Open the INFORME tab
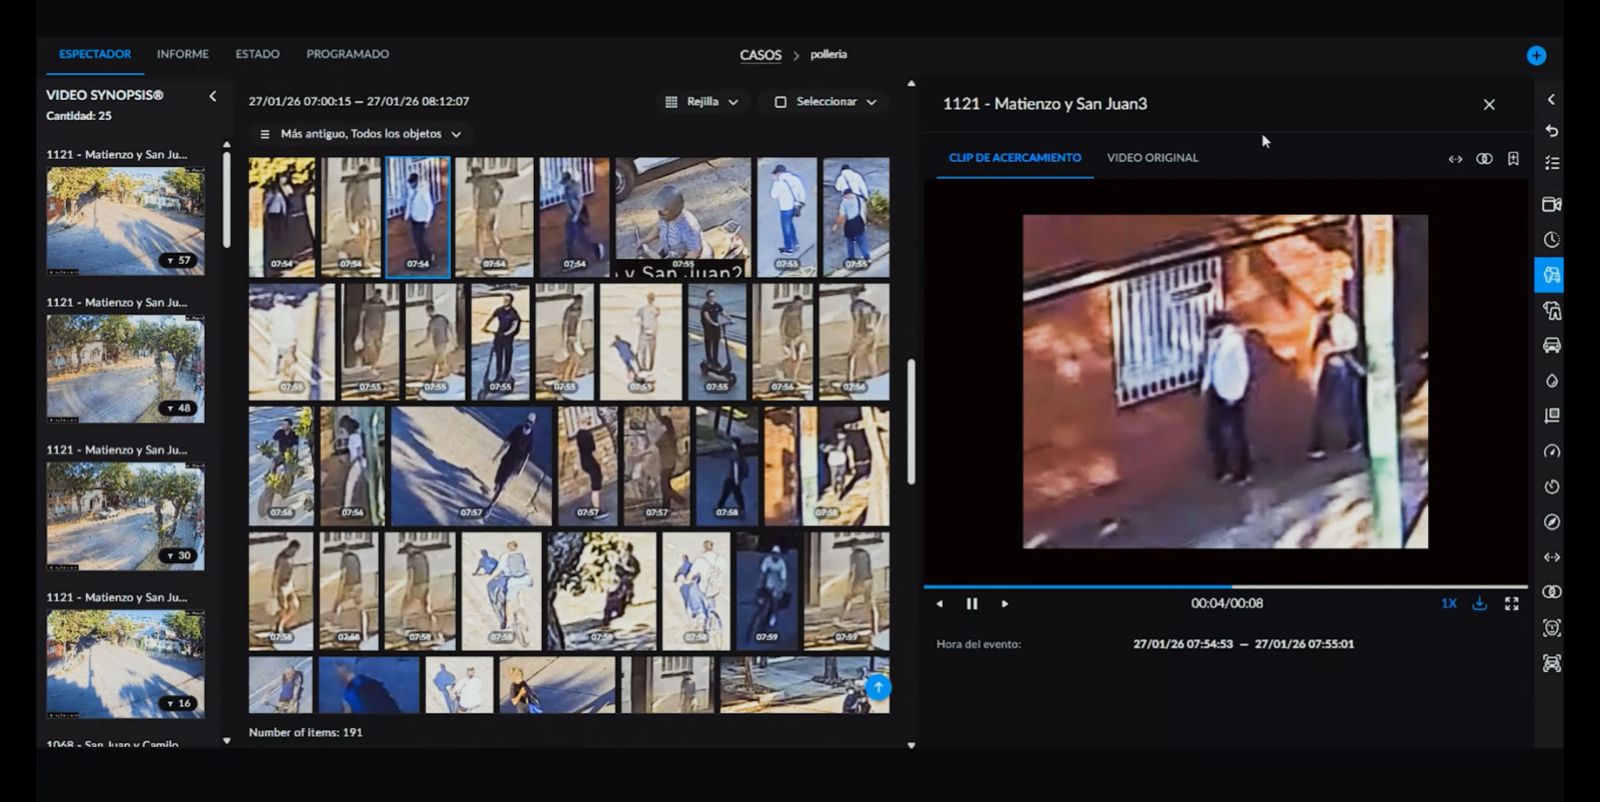 (x=182, y=54)
